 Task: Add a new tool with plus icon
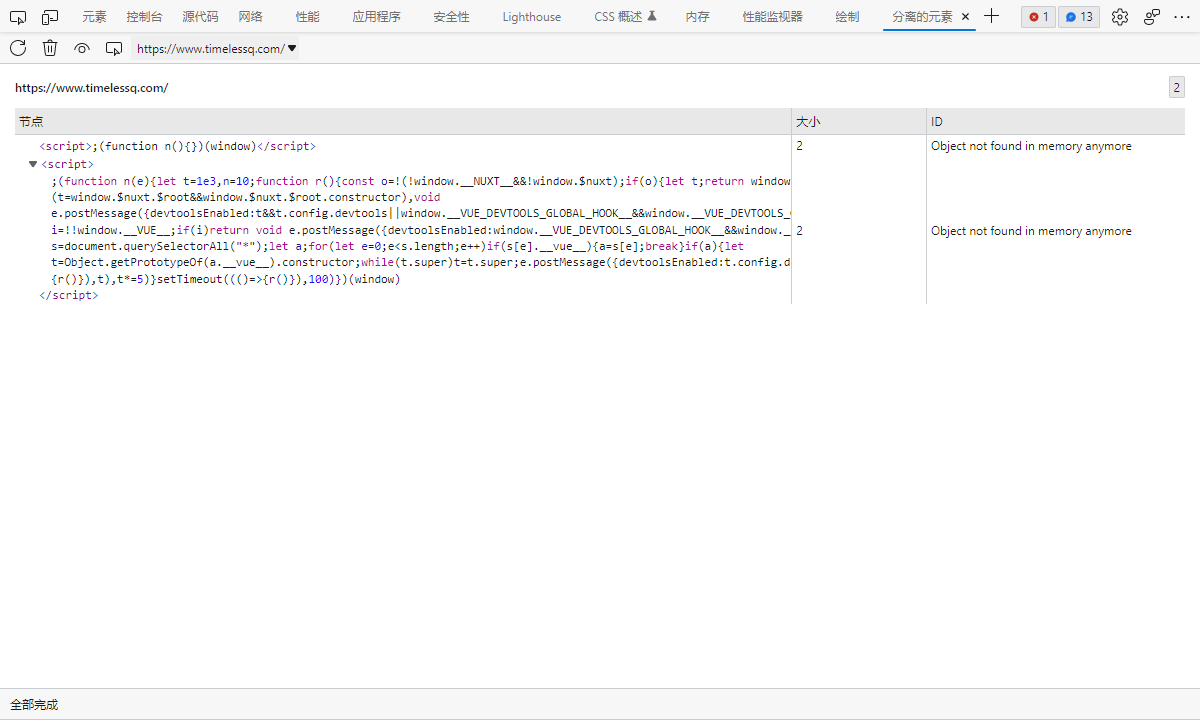[x=991, y=16]
